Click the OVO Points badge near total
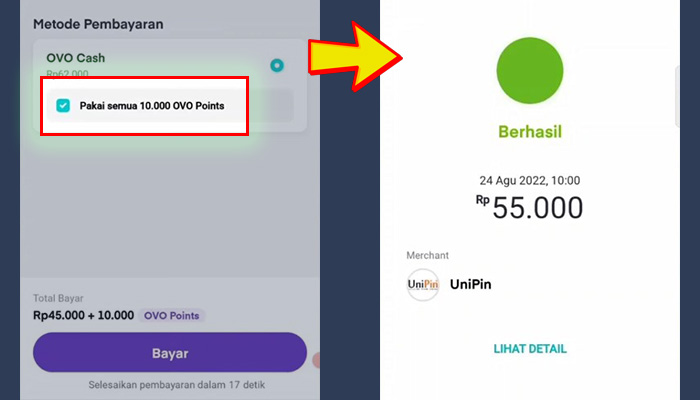This screenshot has width=700, height=400. point(171,316)
